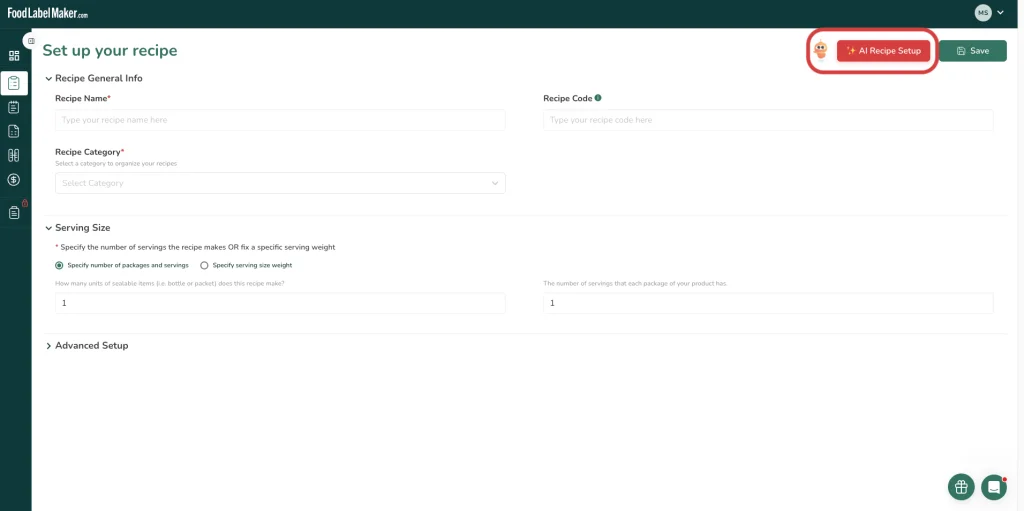
Task: Click 'Select a category to organize your recipes' text
Action: coord(116,163)
